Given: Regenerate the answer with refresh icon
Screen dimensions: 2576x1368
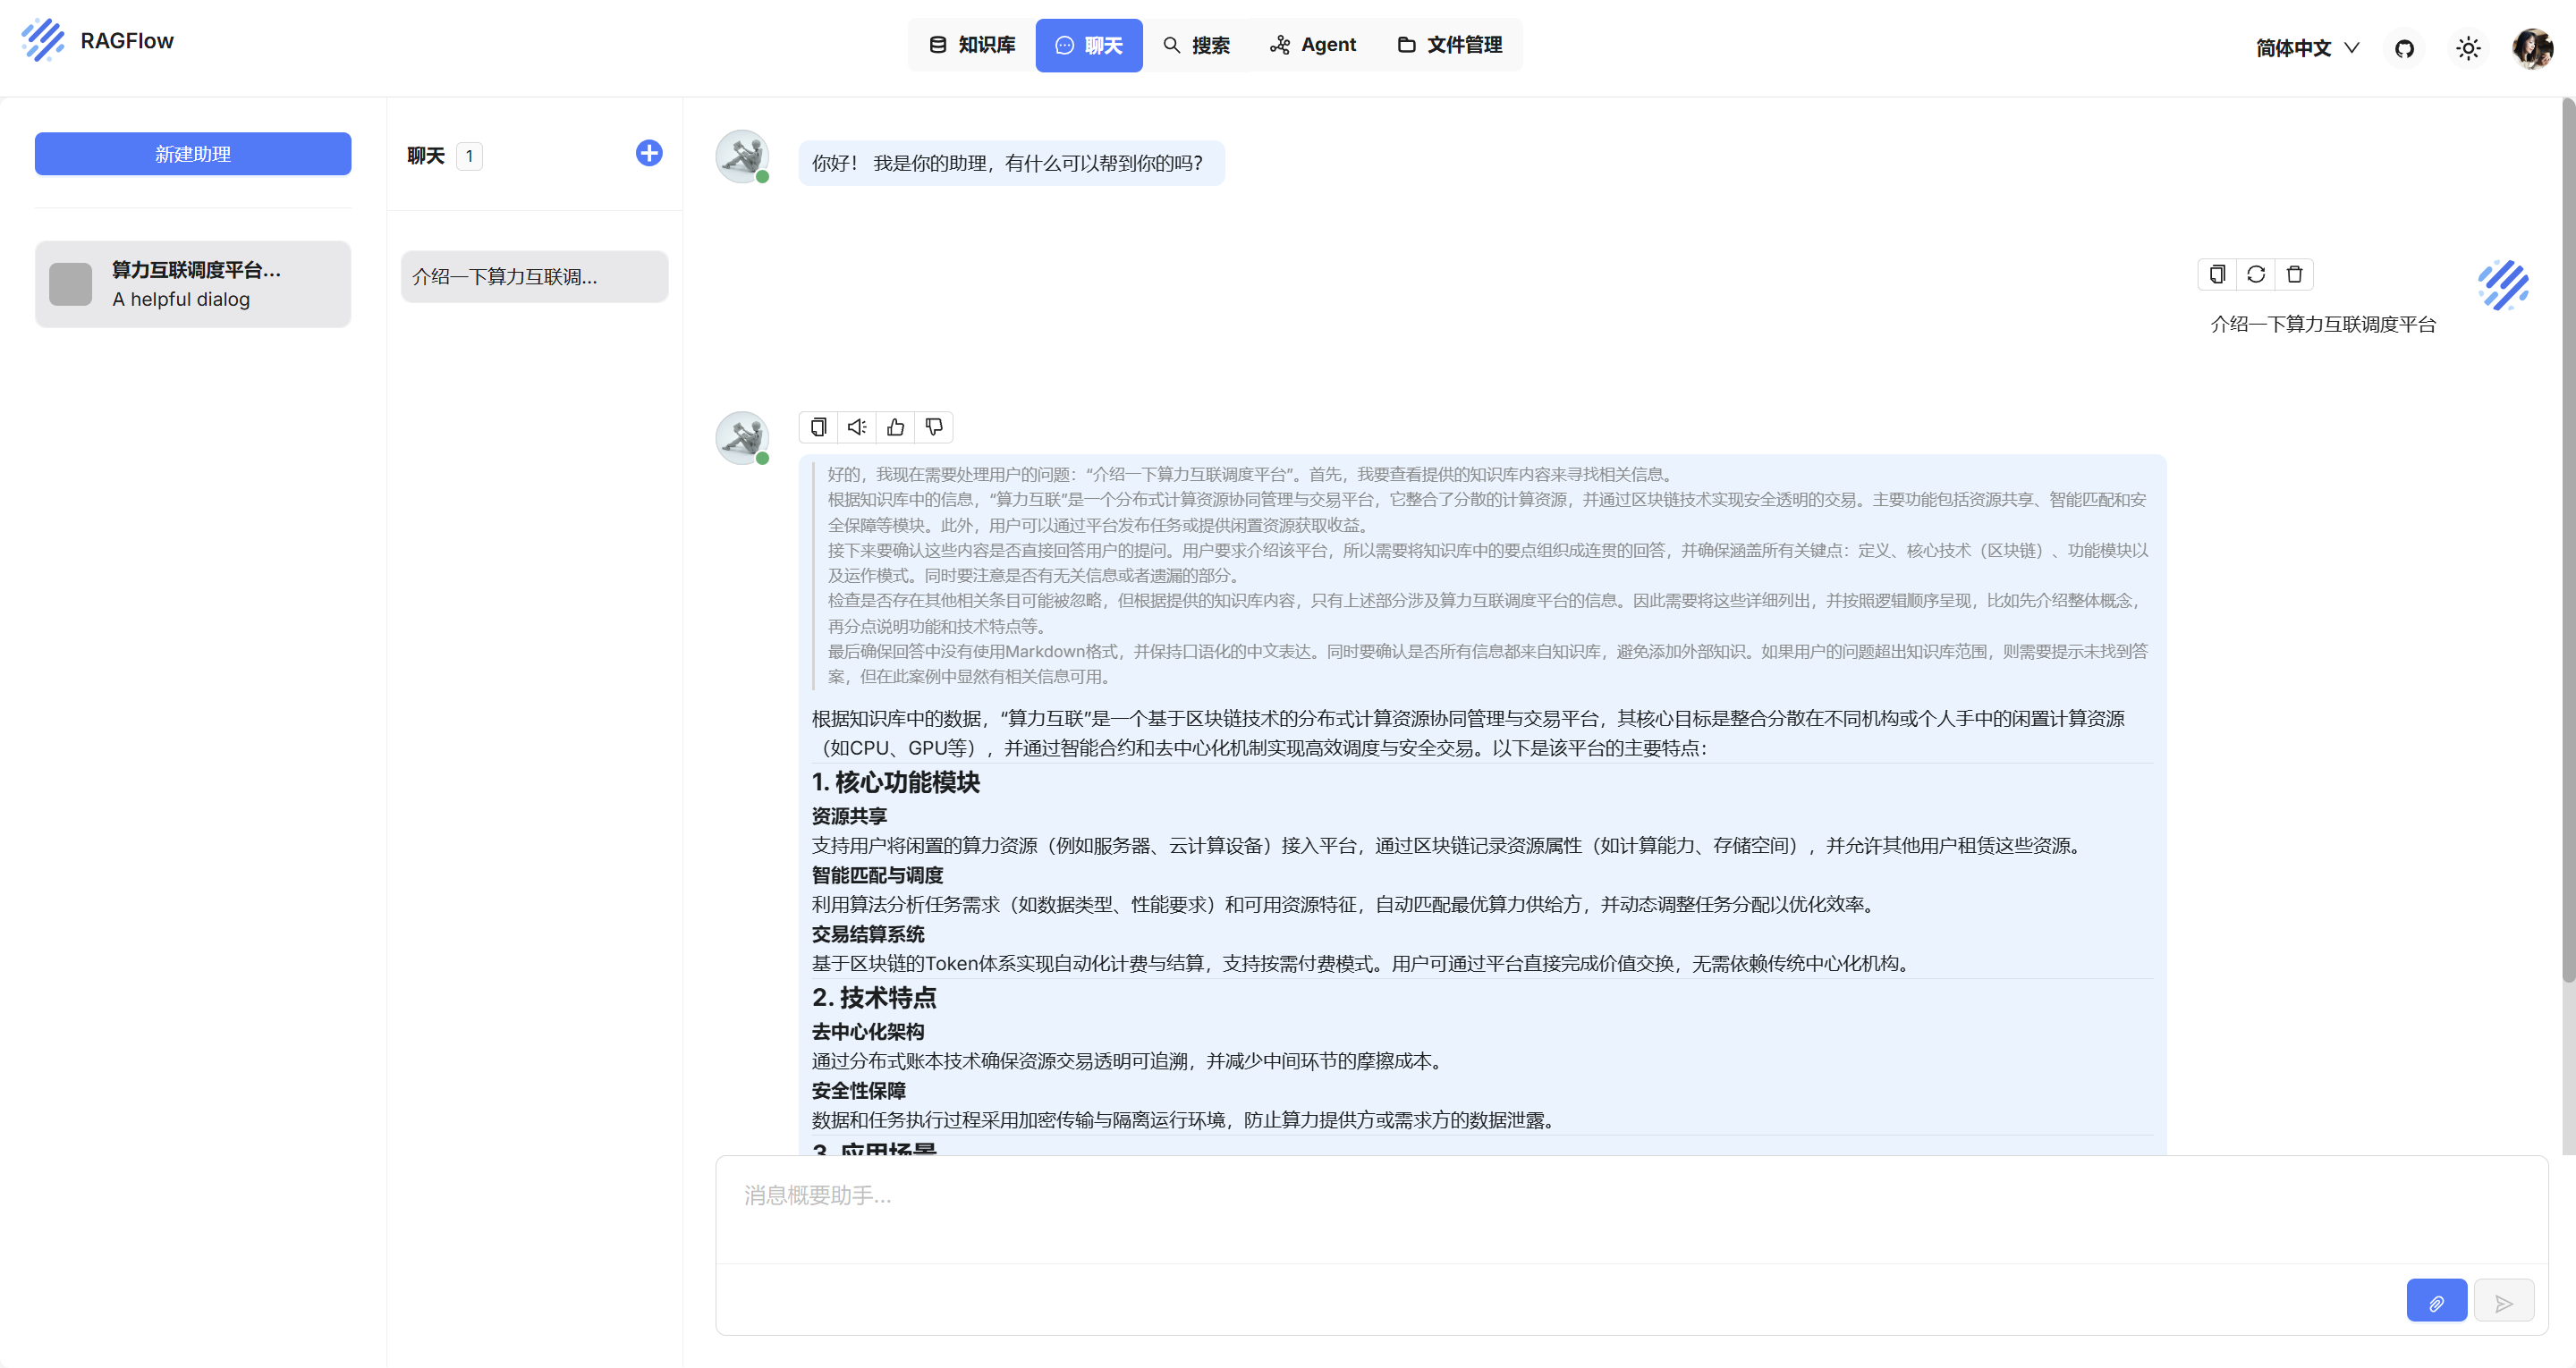Looking at the screenshot, I should point(2256,274).
